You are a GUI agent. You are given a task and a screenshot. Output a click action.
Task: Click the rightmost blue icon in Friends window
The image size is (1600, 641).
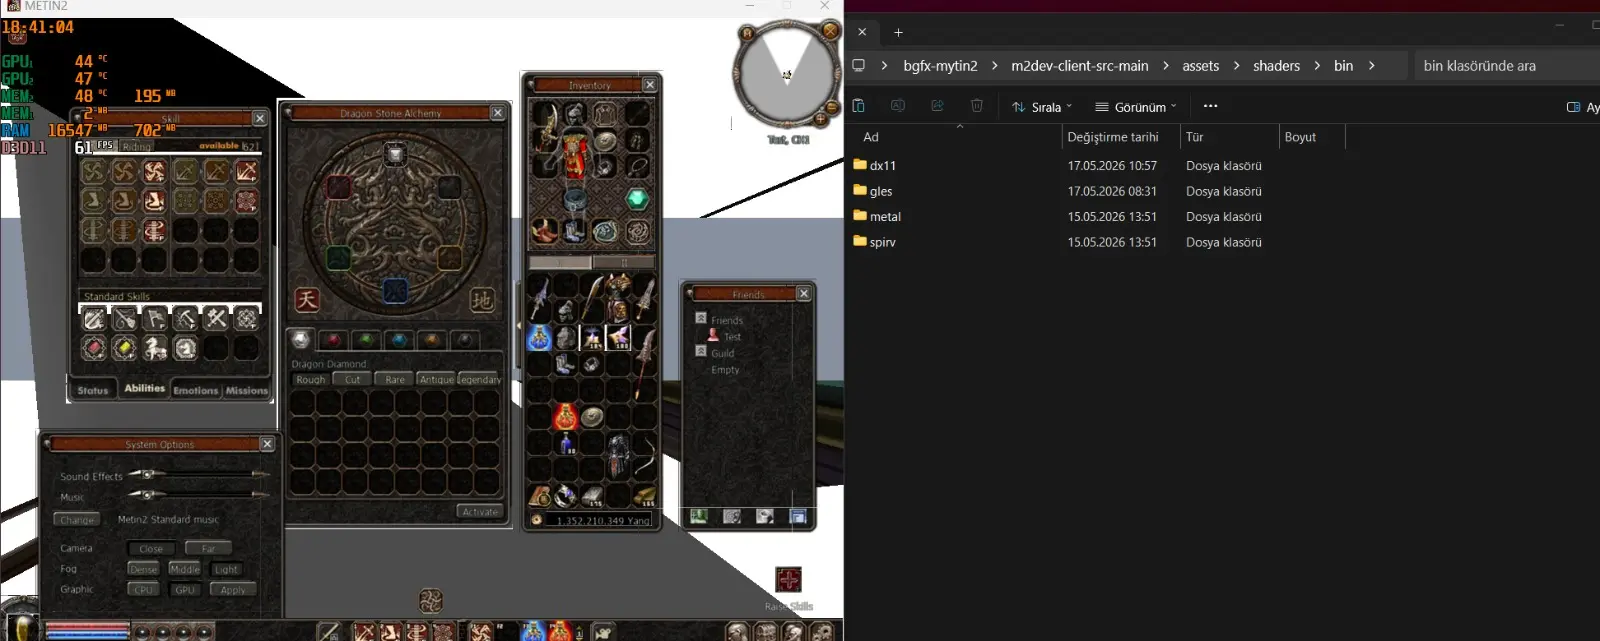point(798,516)
